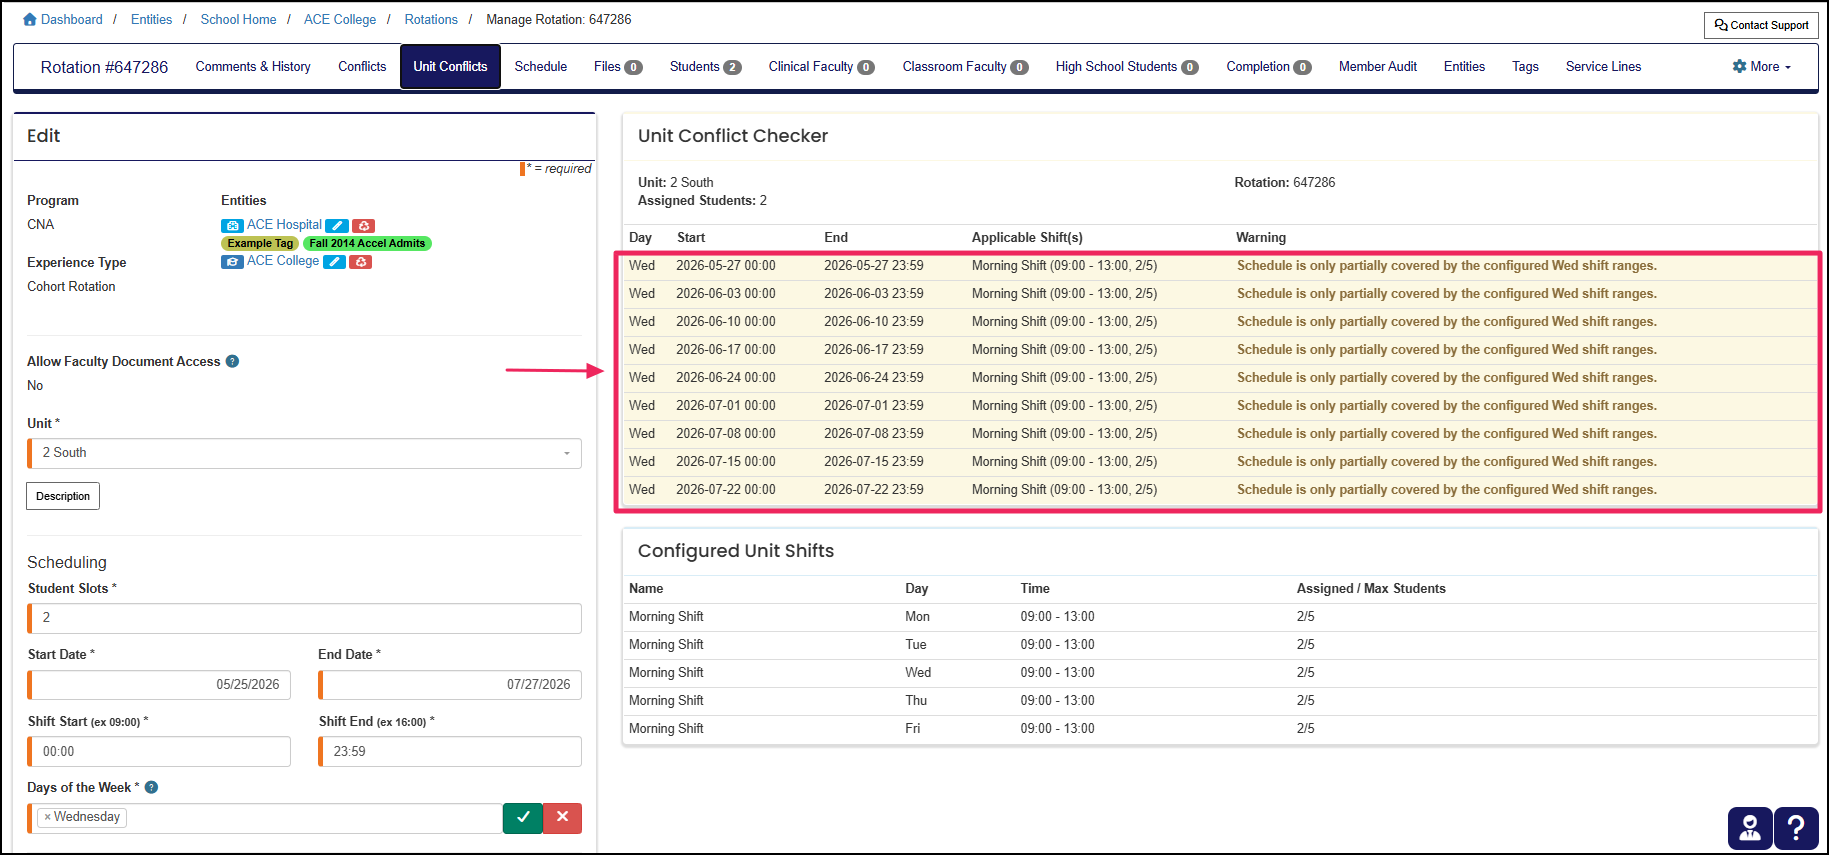This screenshot has height=855, width=1829.
Task: Open the Students tab
Action: coord(705,67)
